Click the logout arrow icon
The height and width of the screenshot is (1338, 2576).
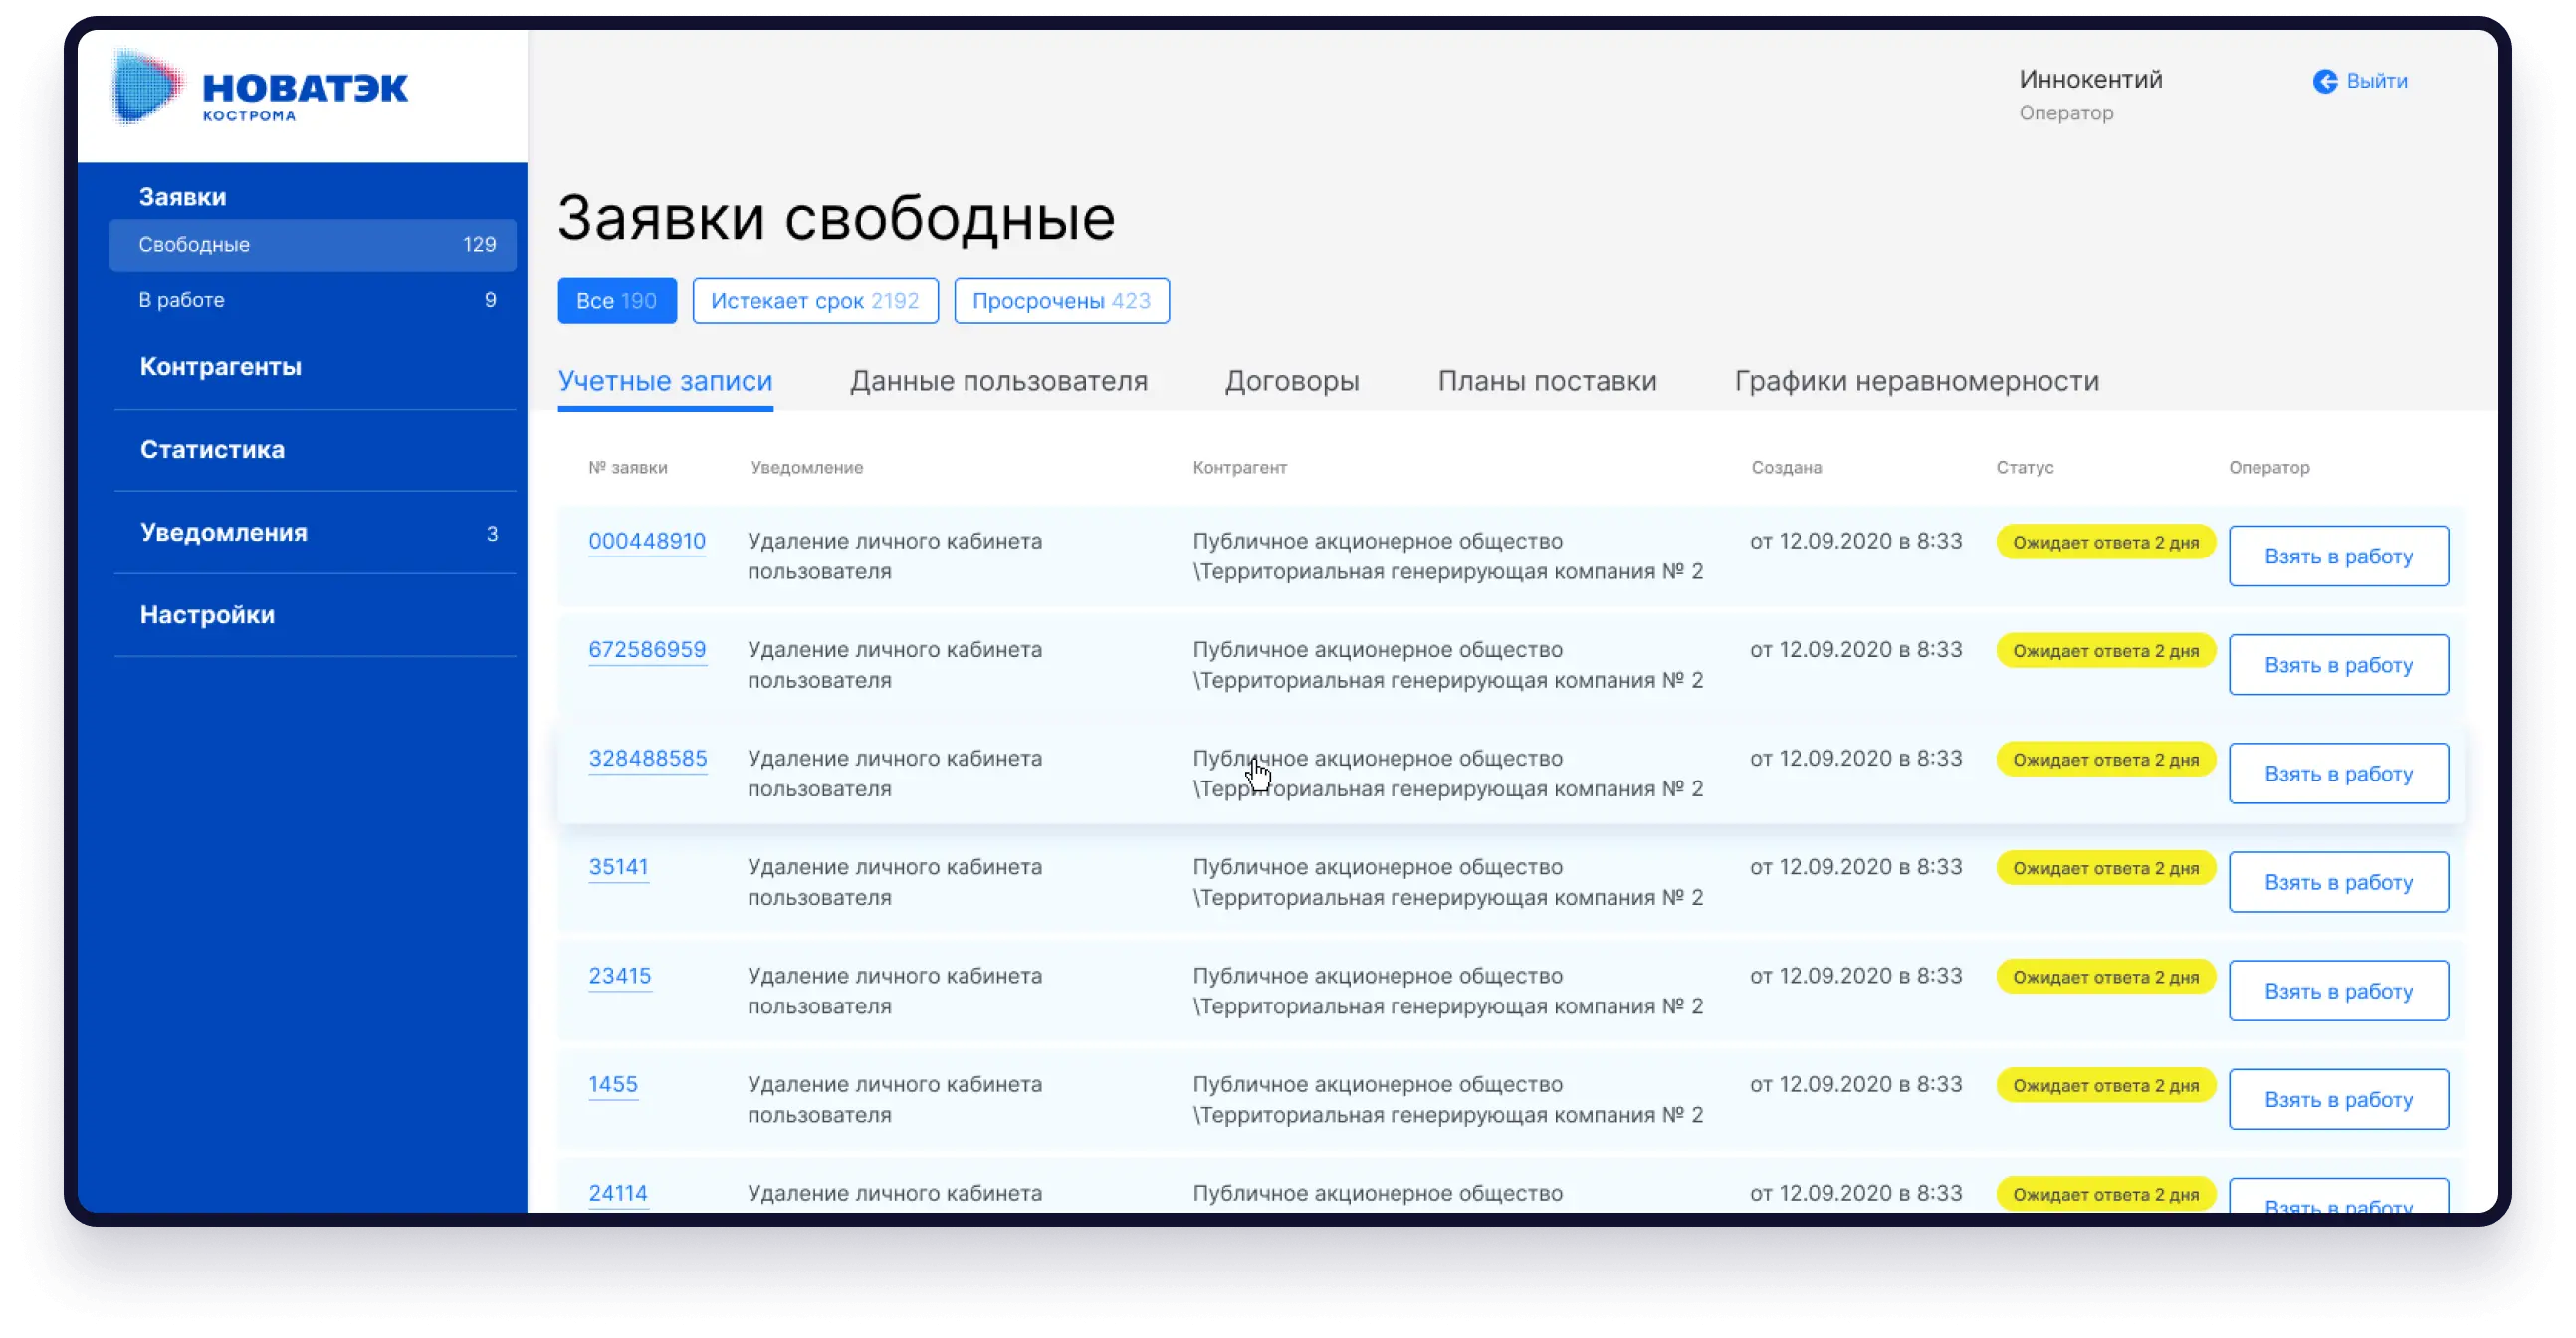click(x=2324, y=81)
